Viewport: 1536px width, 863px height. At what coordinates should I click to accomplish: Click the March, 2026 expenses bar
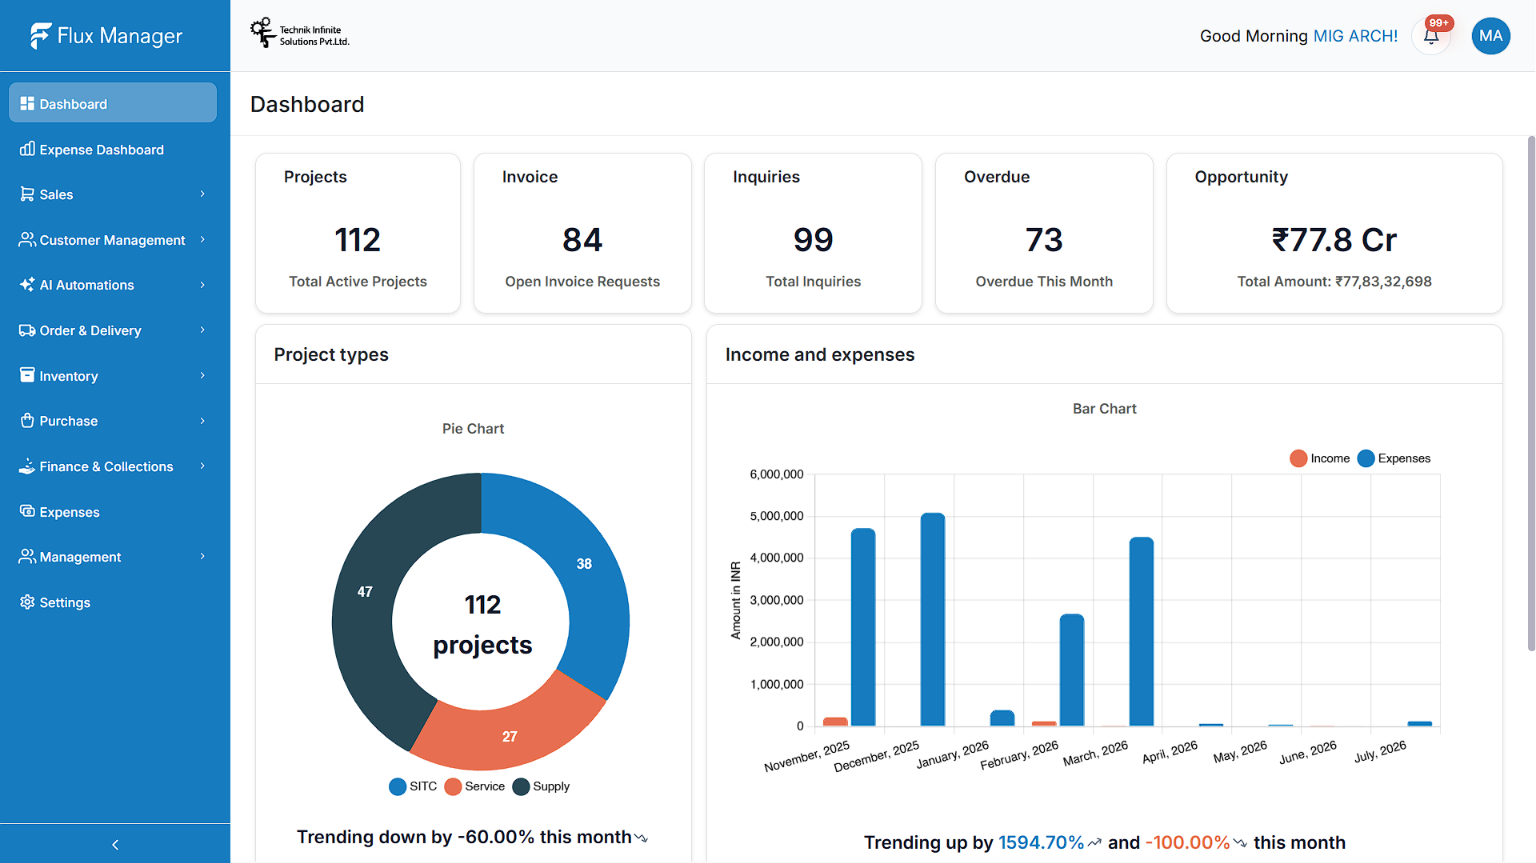point(1141,632)
